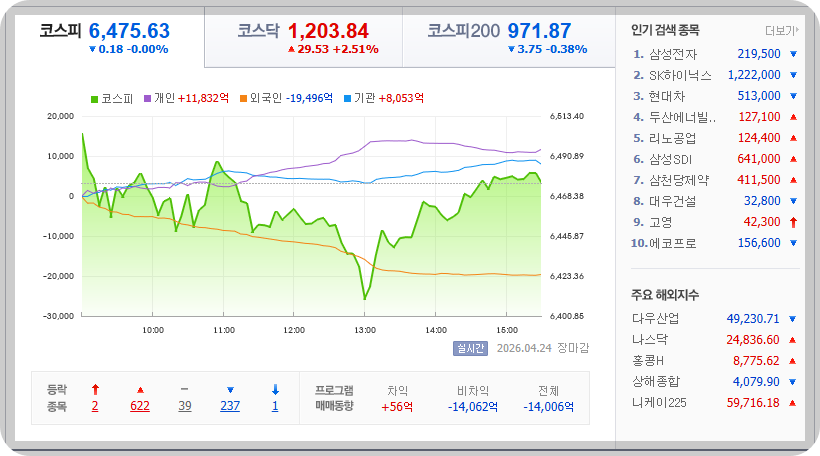Image resolution: width=820 pixels, height=456 pixels.
Task: Click the orange 외국인 legend swatch
Action: coord(243,98)
